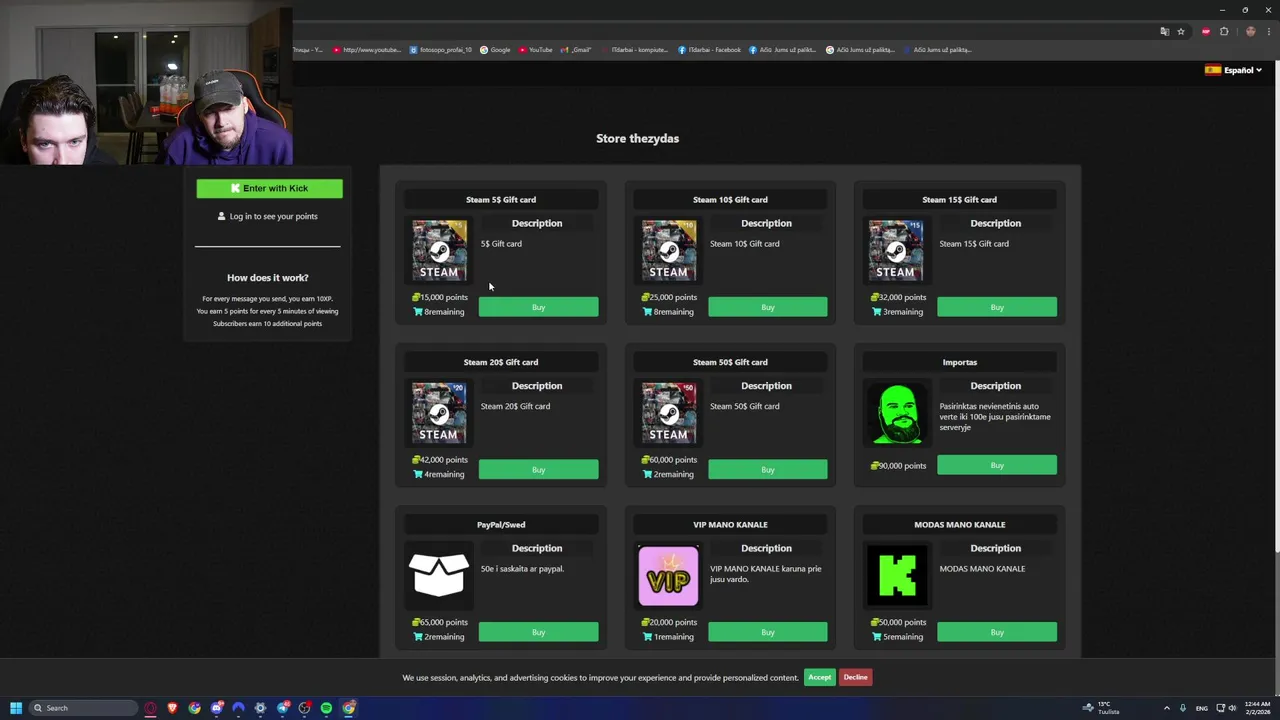Open the weather widget showing 13°C
This screenshot has width=1280, height=720.
pyautogui.click(x=1103, y=708)
